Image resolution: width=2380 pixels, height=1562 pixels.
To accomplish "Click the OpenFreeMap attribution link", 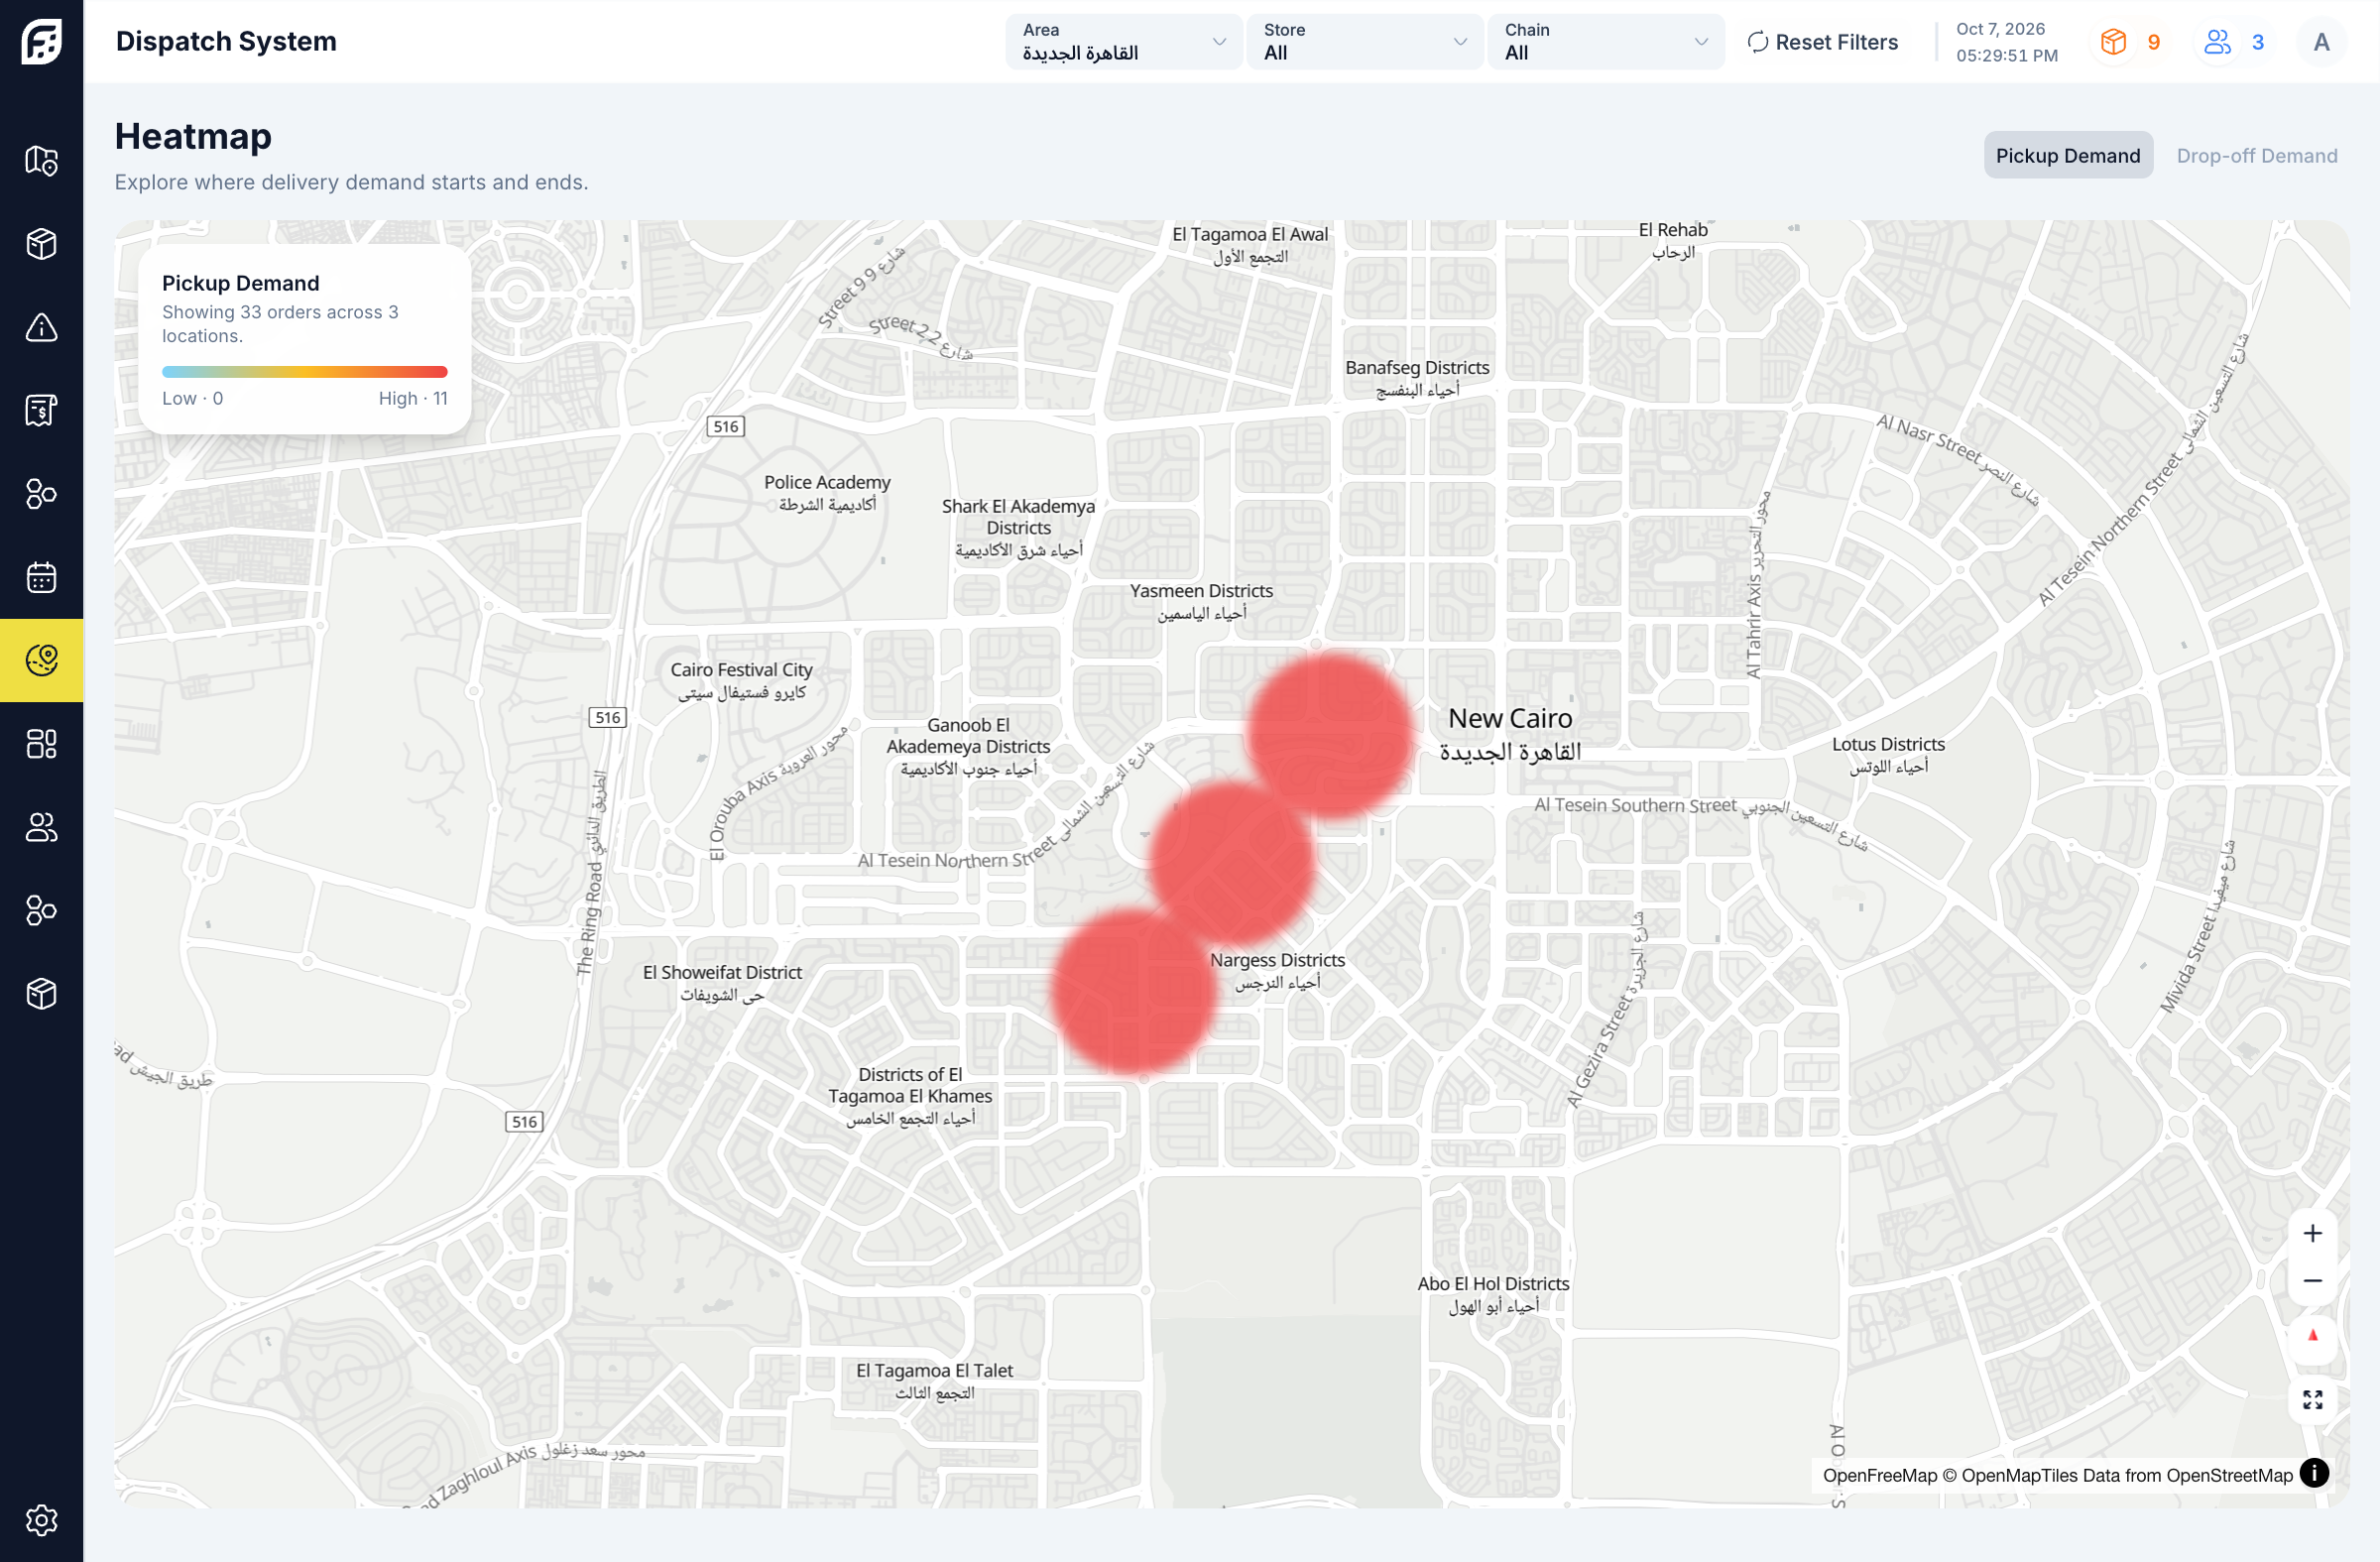I will point(1879,1475).
